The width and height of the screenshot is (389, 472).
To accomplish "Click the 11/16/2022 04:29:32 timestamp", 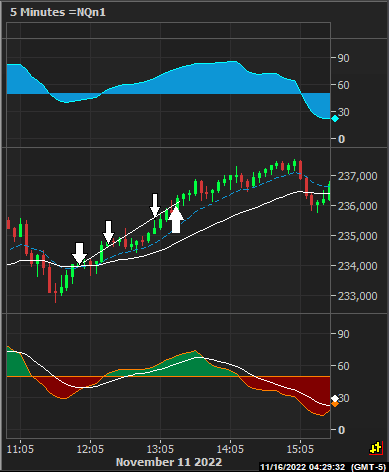I will [x=303, y=467].
